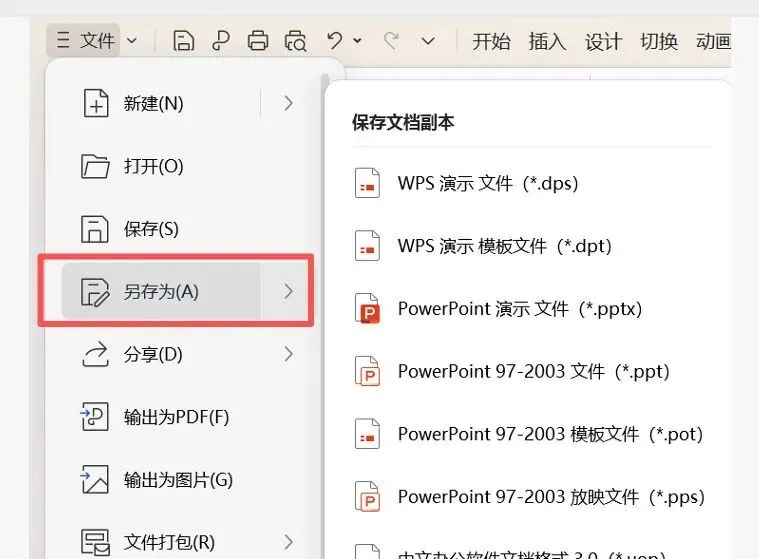This screenshot has height=559, width=759.
Task: Click the .dps file format icon
Action: [367, 183]
